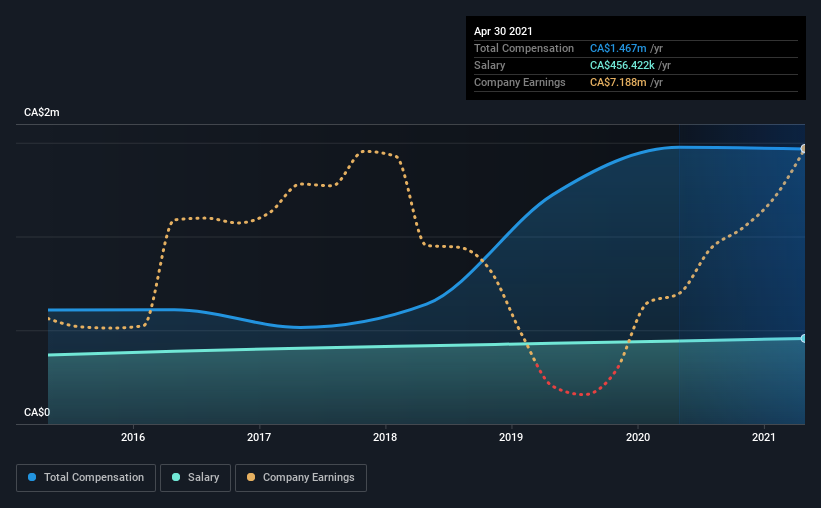This screenshot has height=508, width=821.
Task: Click the Salary line endpoint marker at 2021
Action: [804, 339]
